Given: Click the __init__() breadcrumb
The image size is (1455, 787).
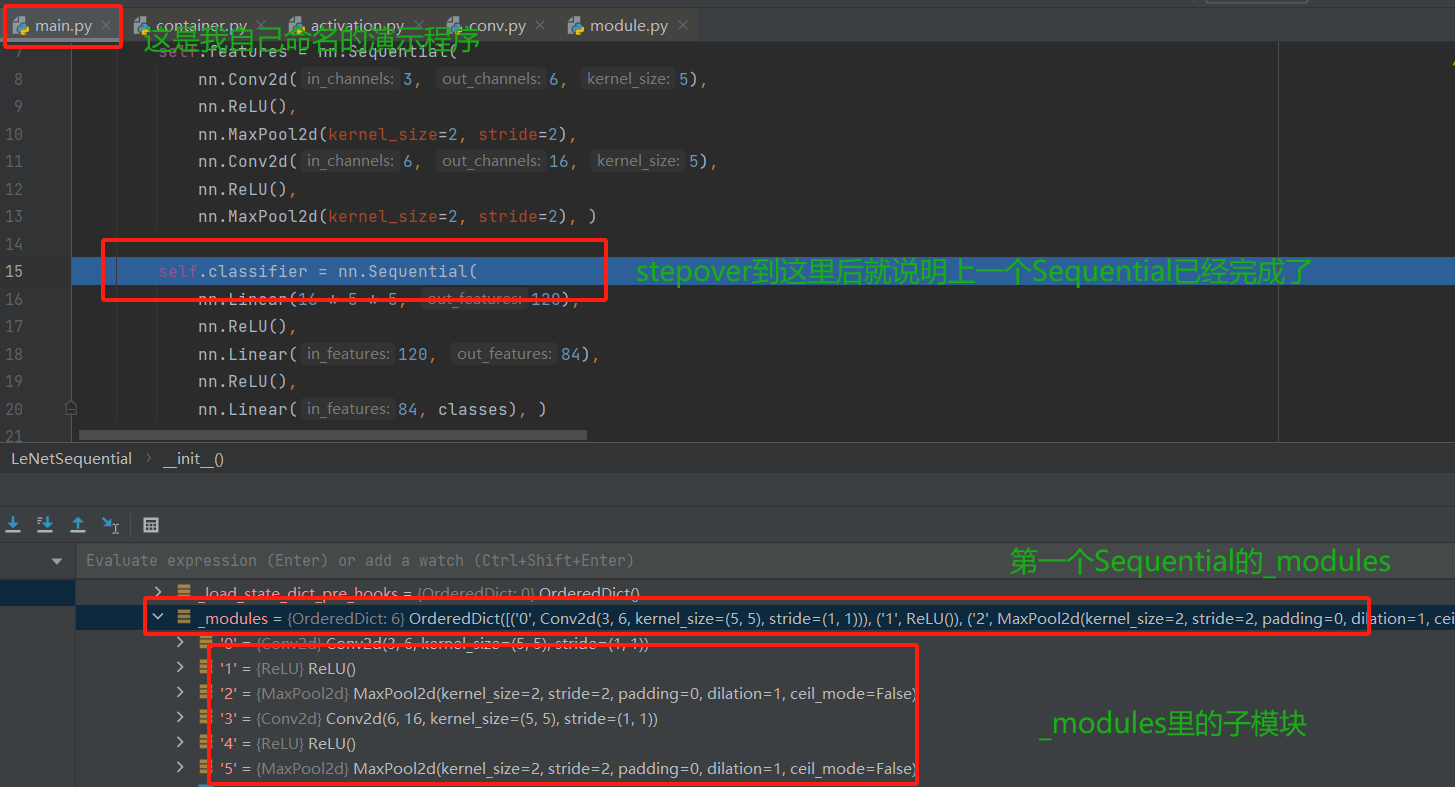Looking at the screenshot, I should [193, 459].
